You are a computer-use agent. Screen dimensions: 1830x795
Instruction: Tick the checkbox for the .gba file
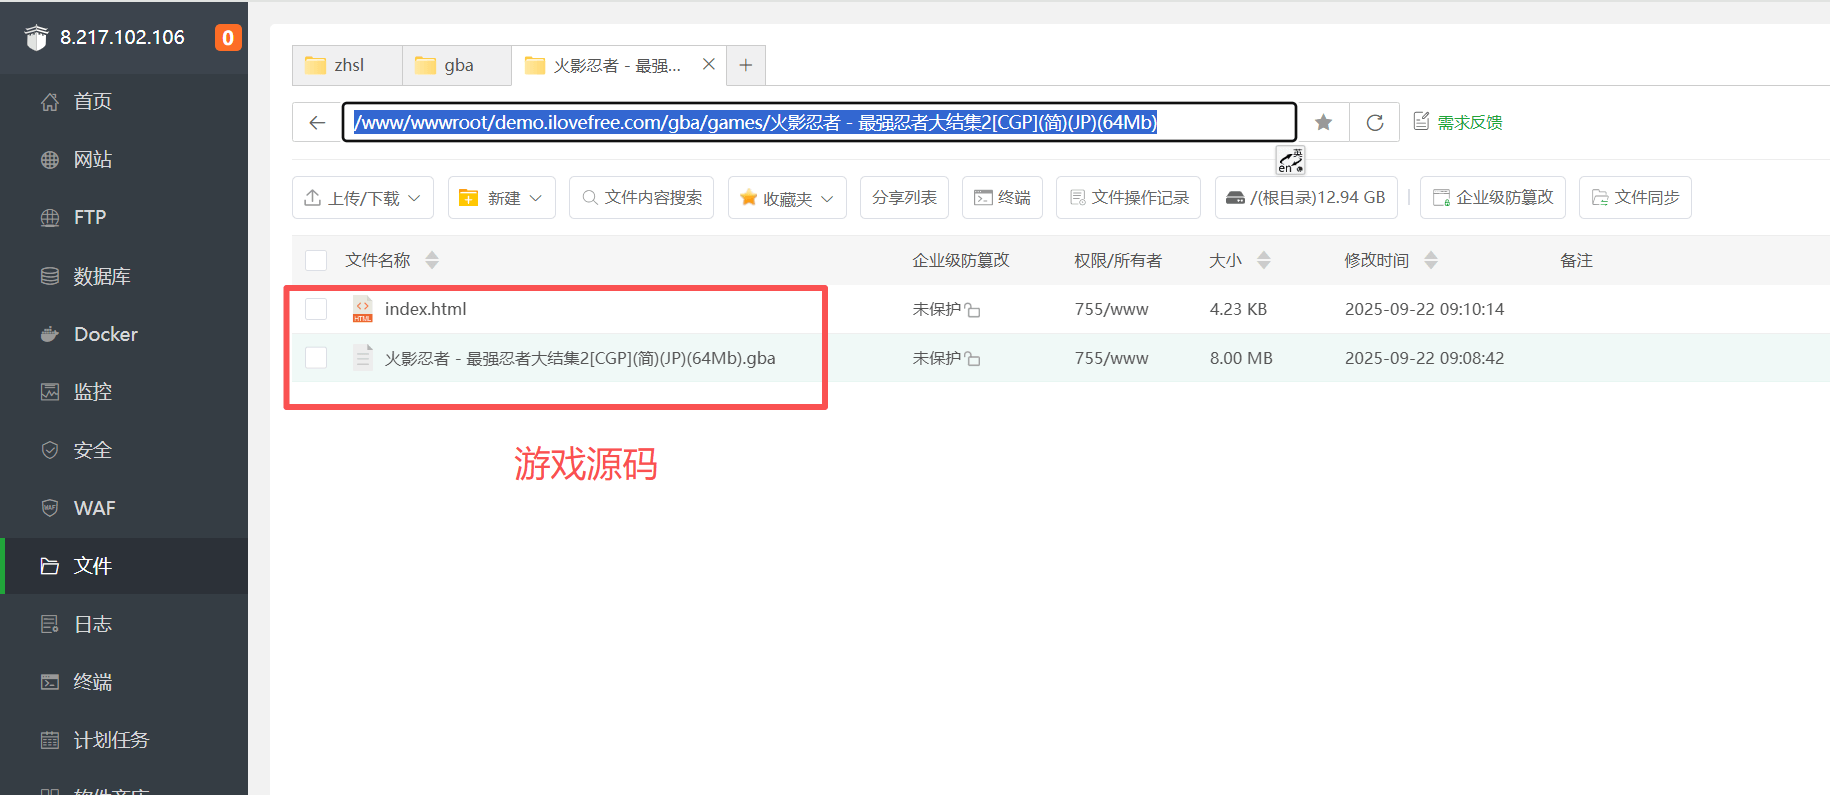tap(316, 358)
